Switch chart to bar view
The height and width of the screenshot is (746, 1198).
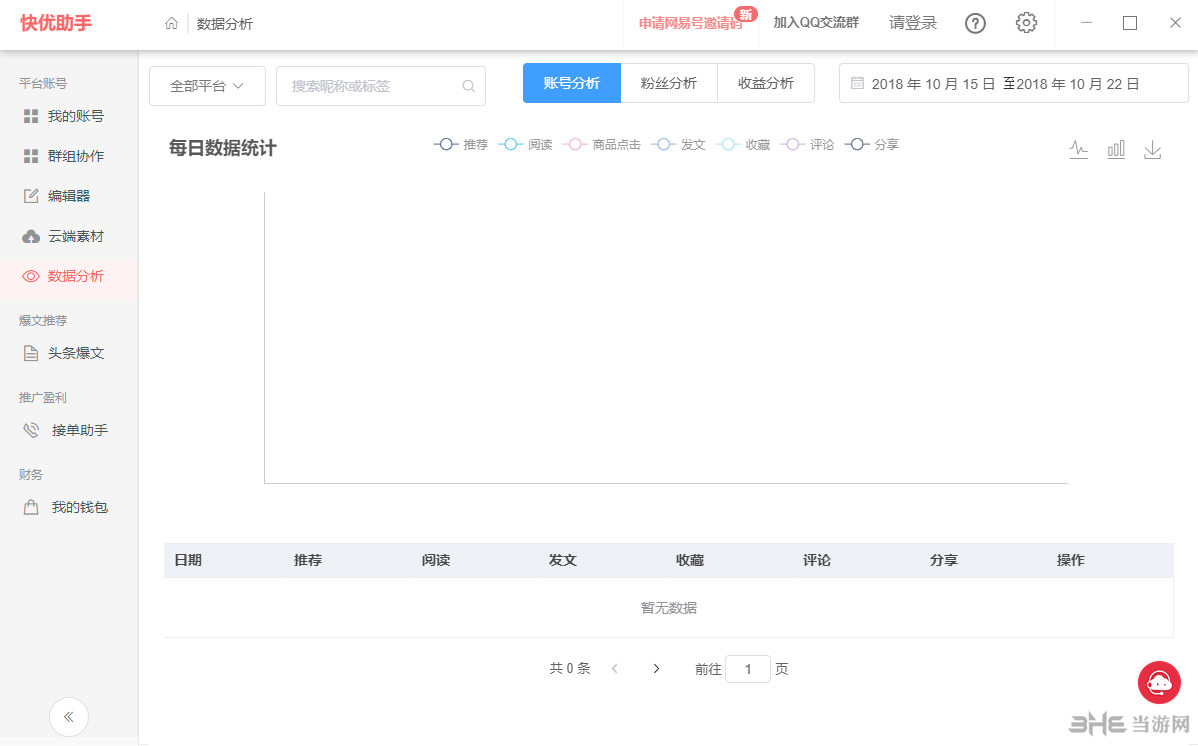pos(1116,149)
